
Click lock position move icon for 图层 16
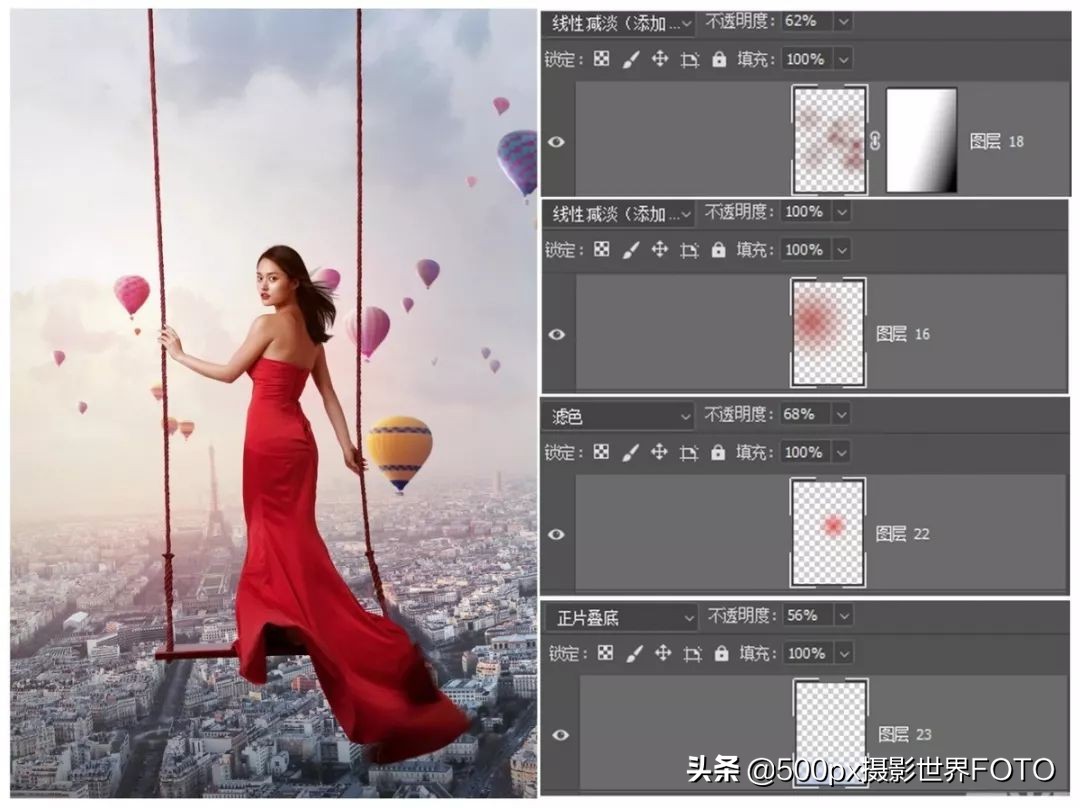pyautogui.click(x=660, y=249)
